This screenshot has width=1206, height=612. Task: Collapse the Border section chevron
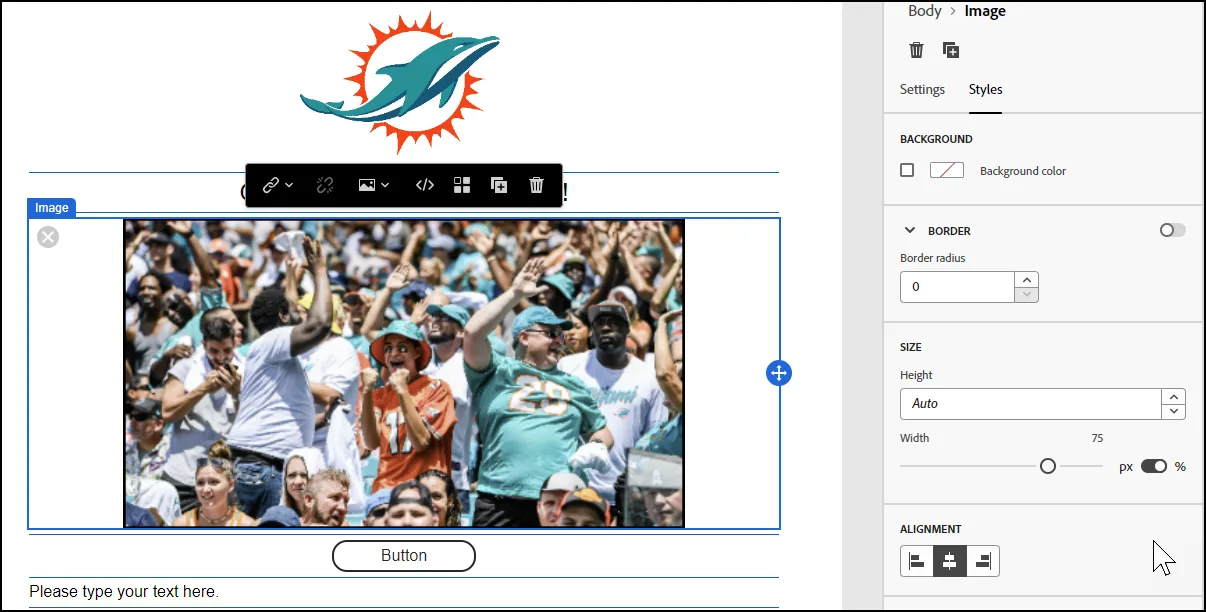910,230
